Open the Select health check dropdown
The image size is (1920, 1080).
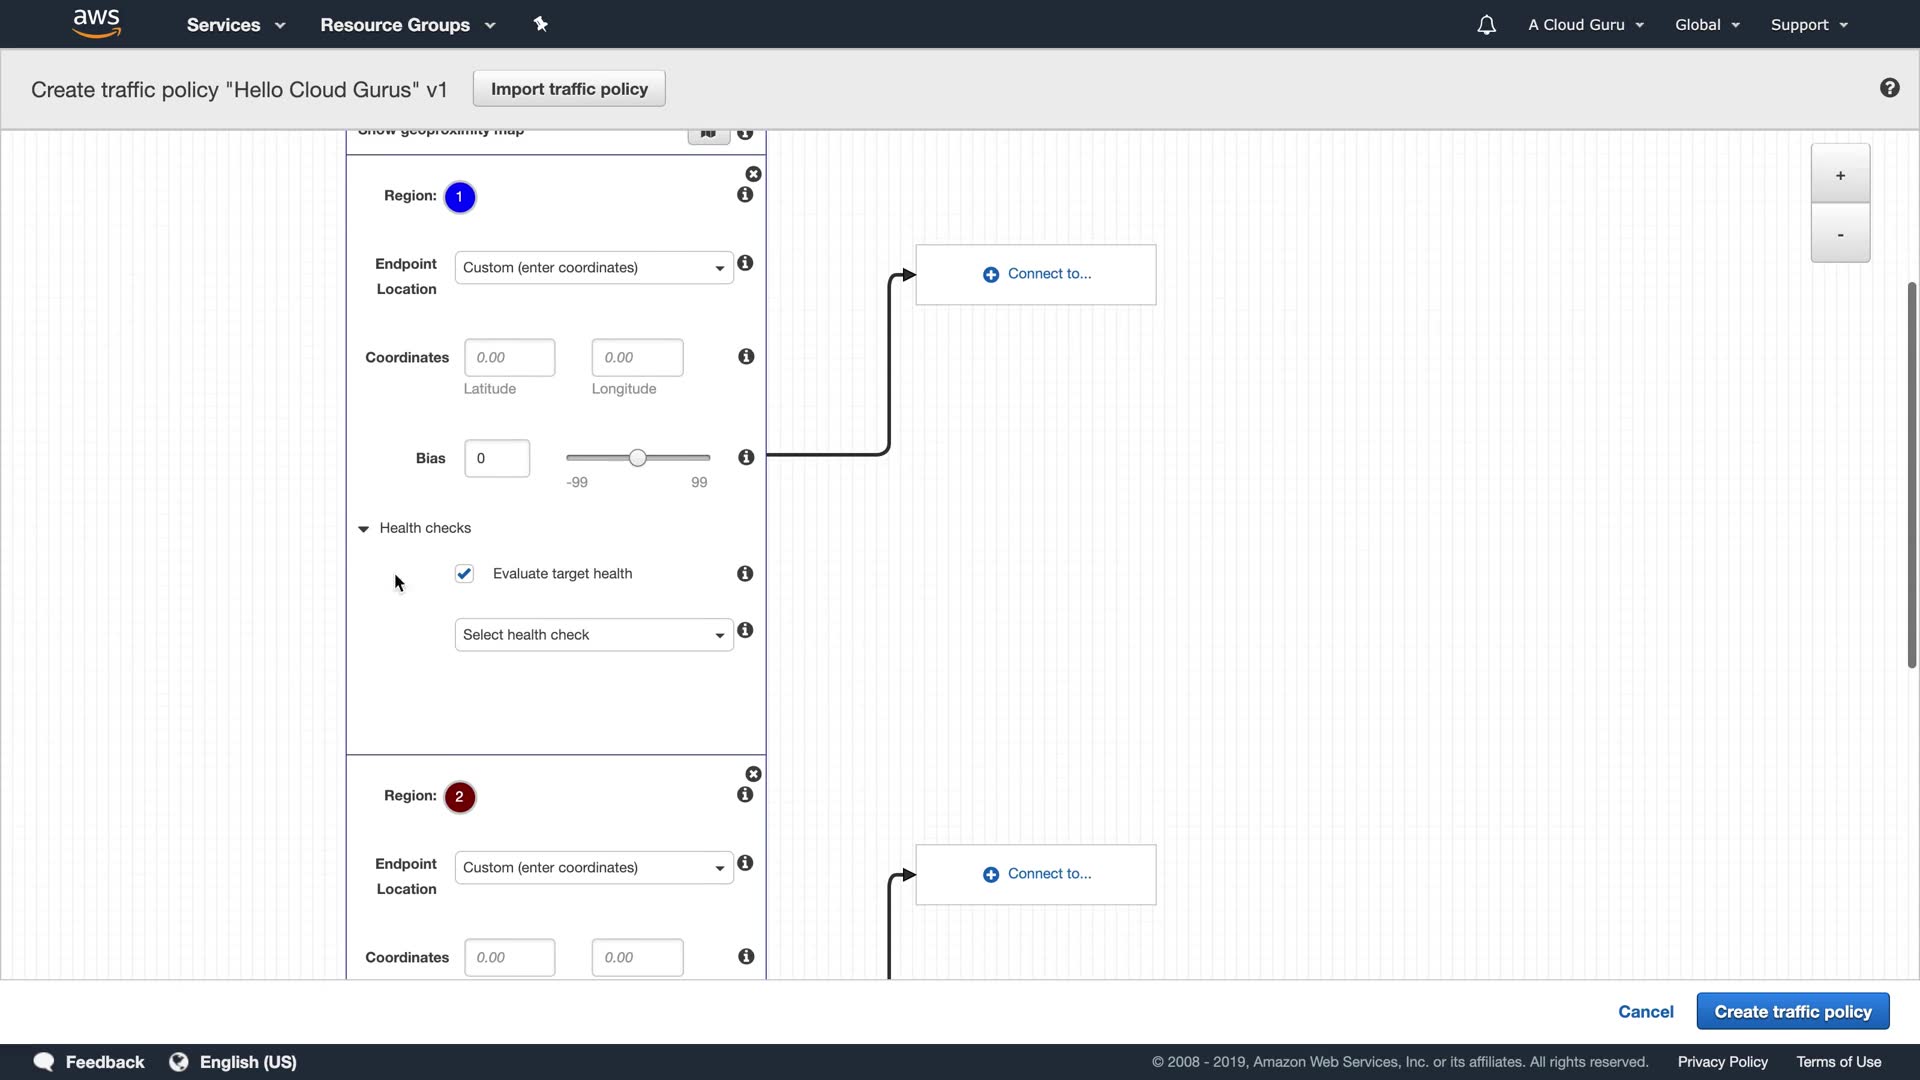(593, 635)
